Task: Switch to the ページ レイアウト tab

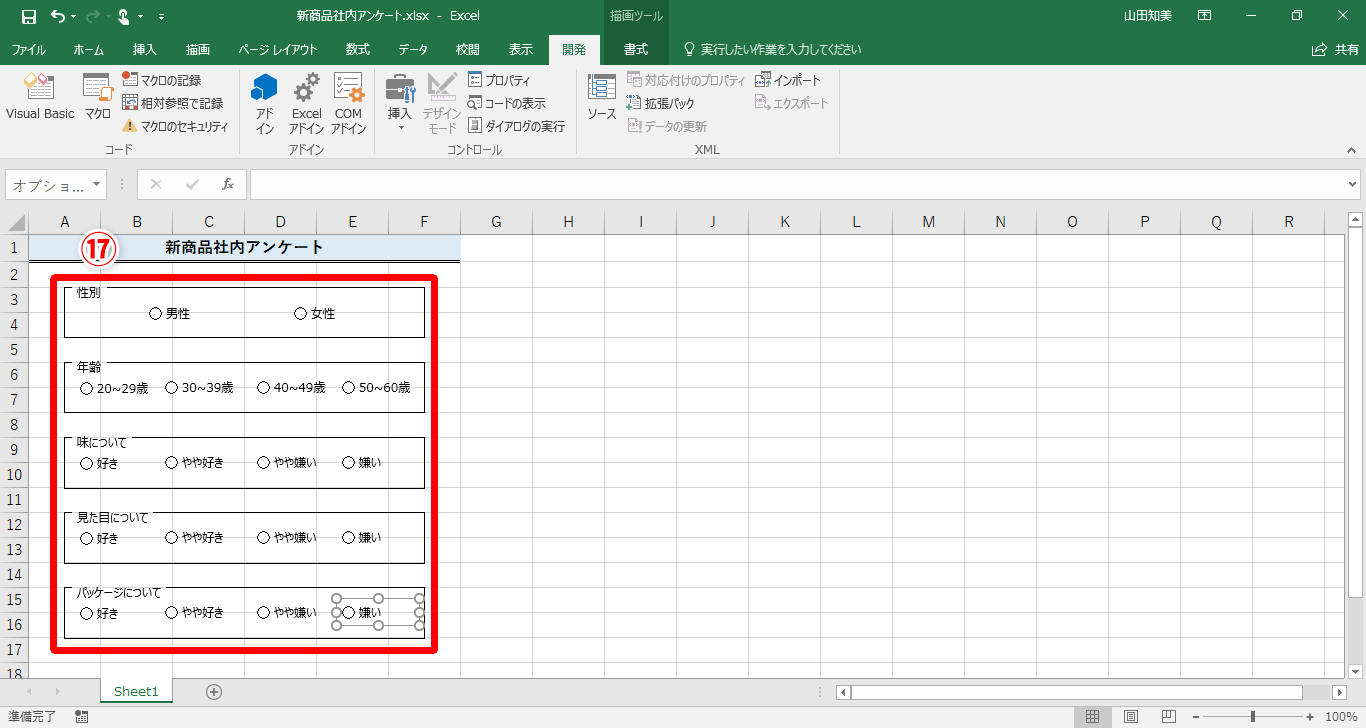Action: point(278,49)
